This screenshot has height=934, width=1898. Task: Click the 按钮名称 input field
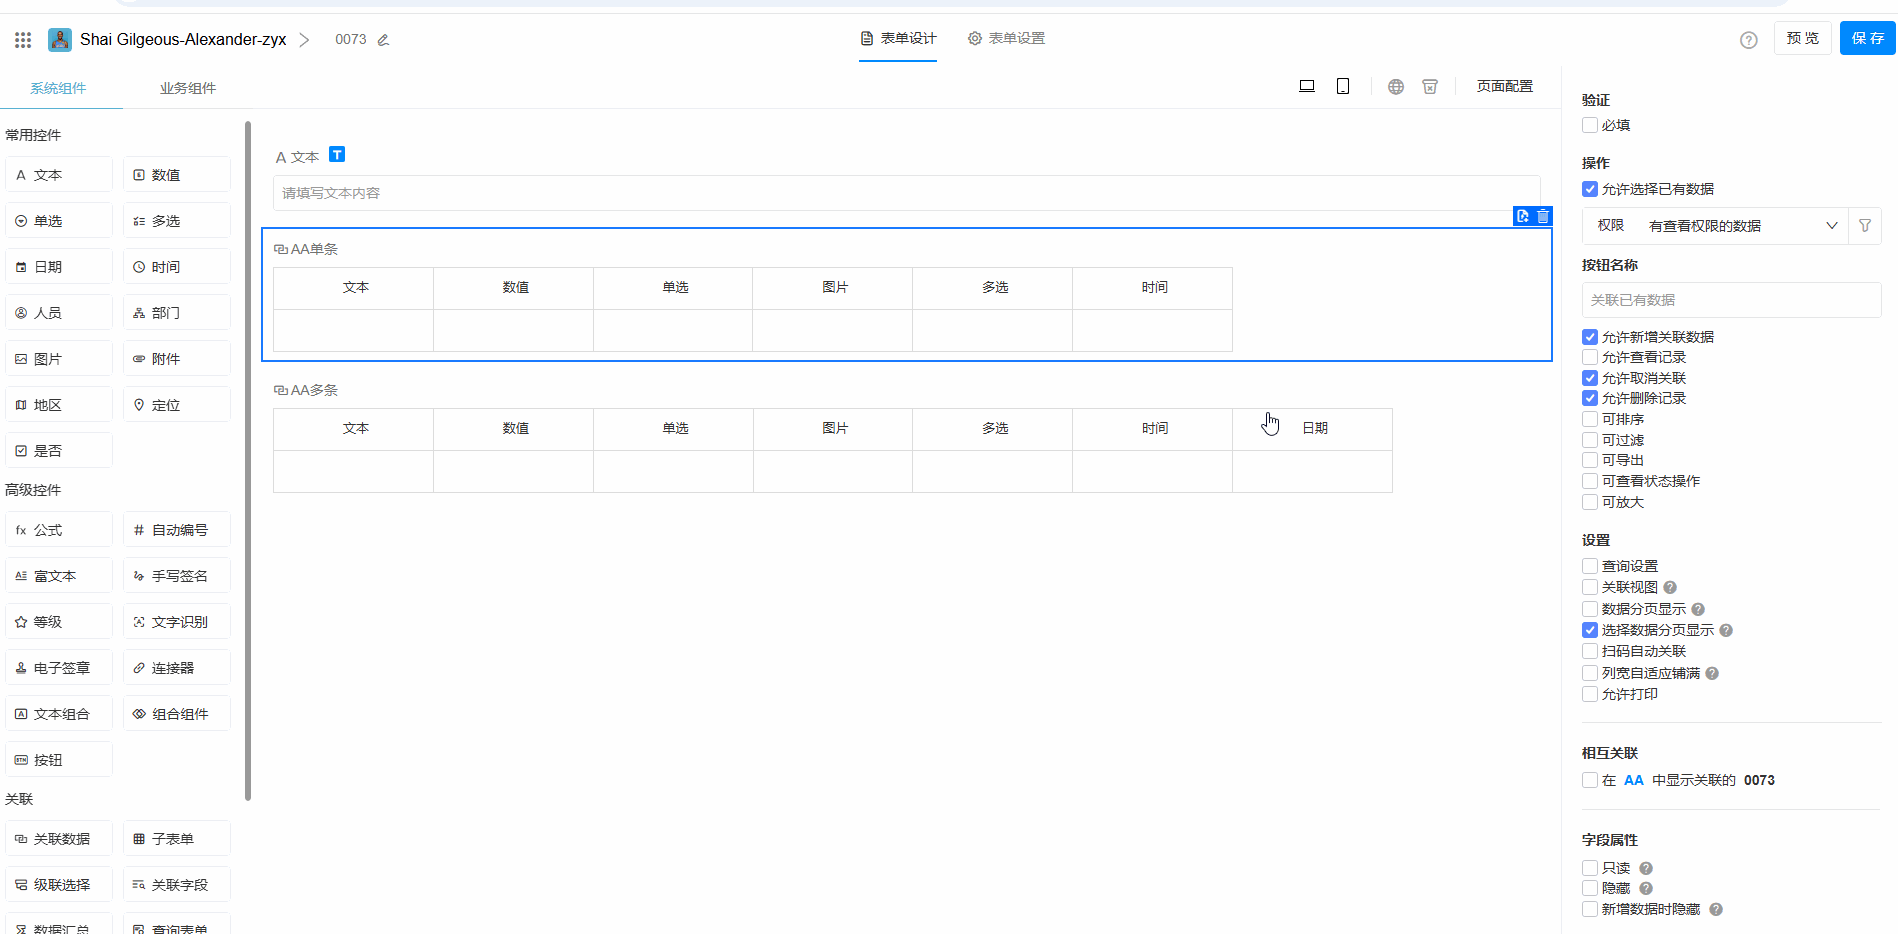click(1731, 300)
